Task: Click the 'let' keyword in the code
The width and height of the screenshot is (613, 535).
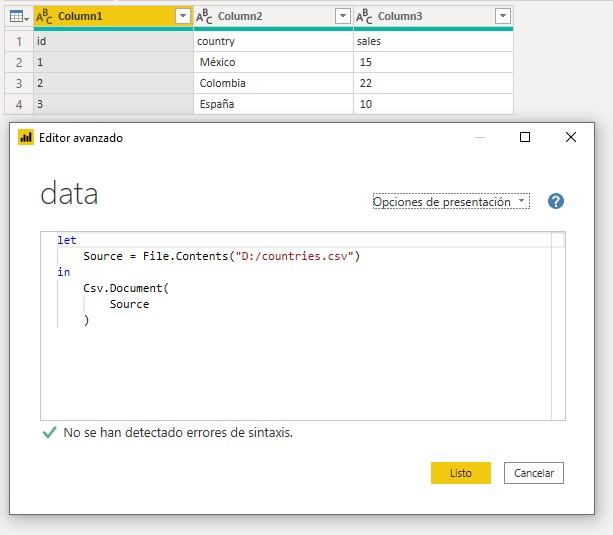Action: [66, 240]
